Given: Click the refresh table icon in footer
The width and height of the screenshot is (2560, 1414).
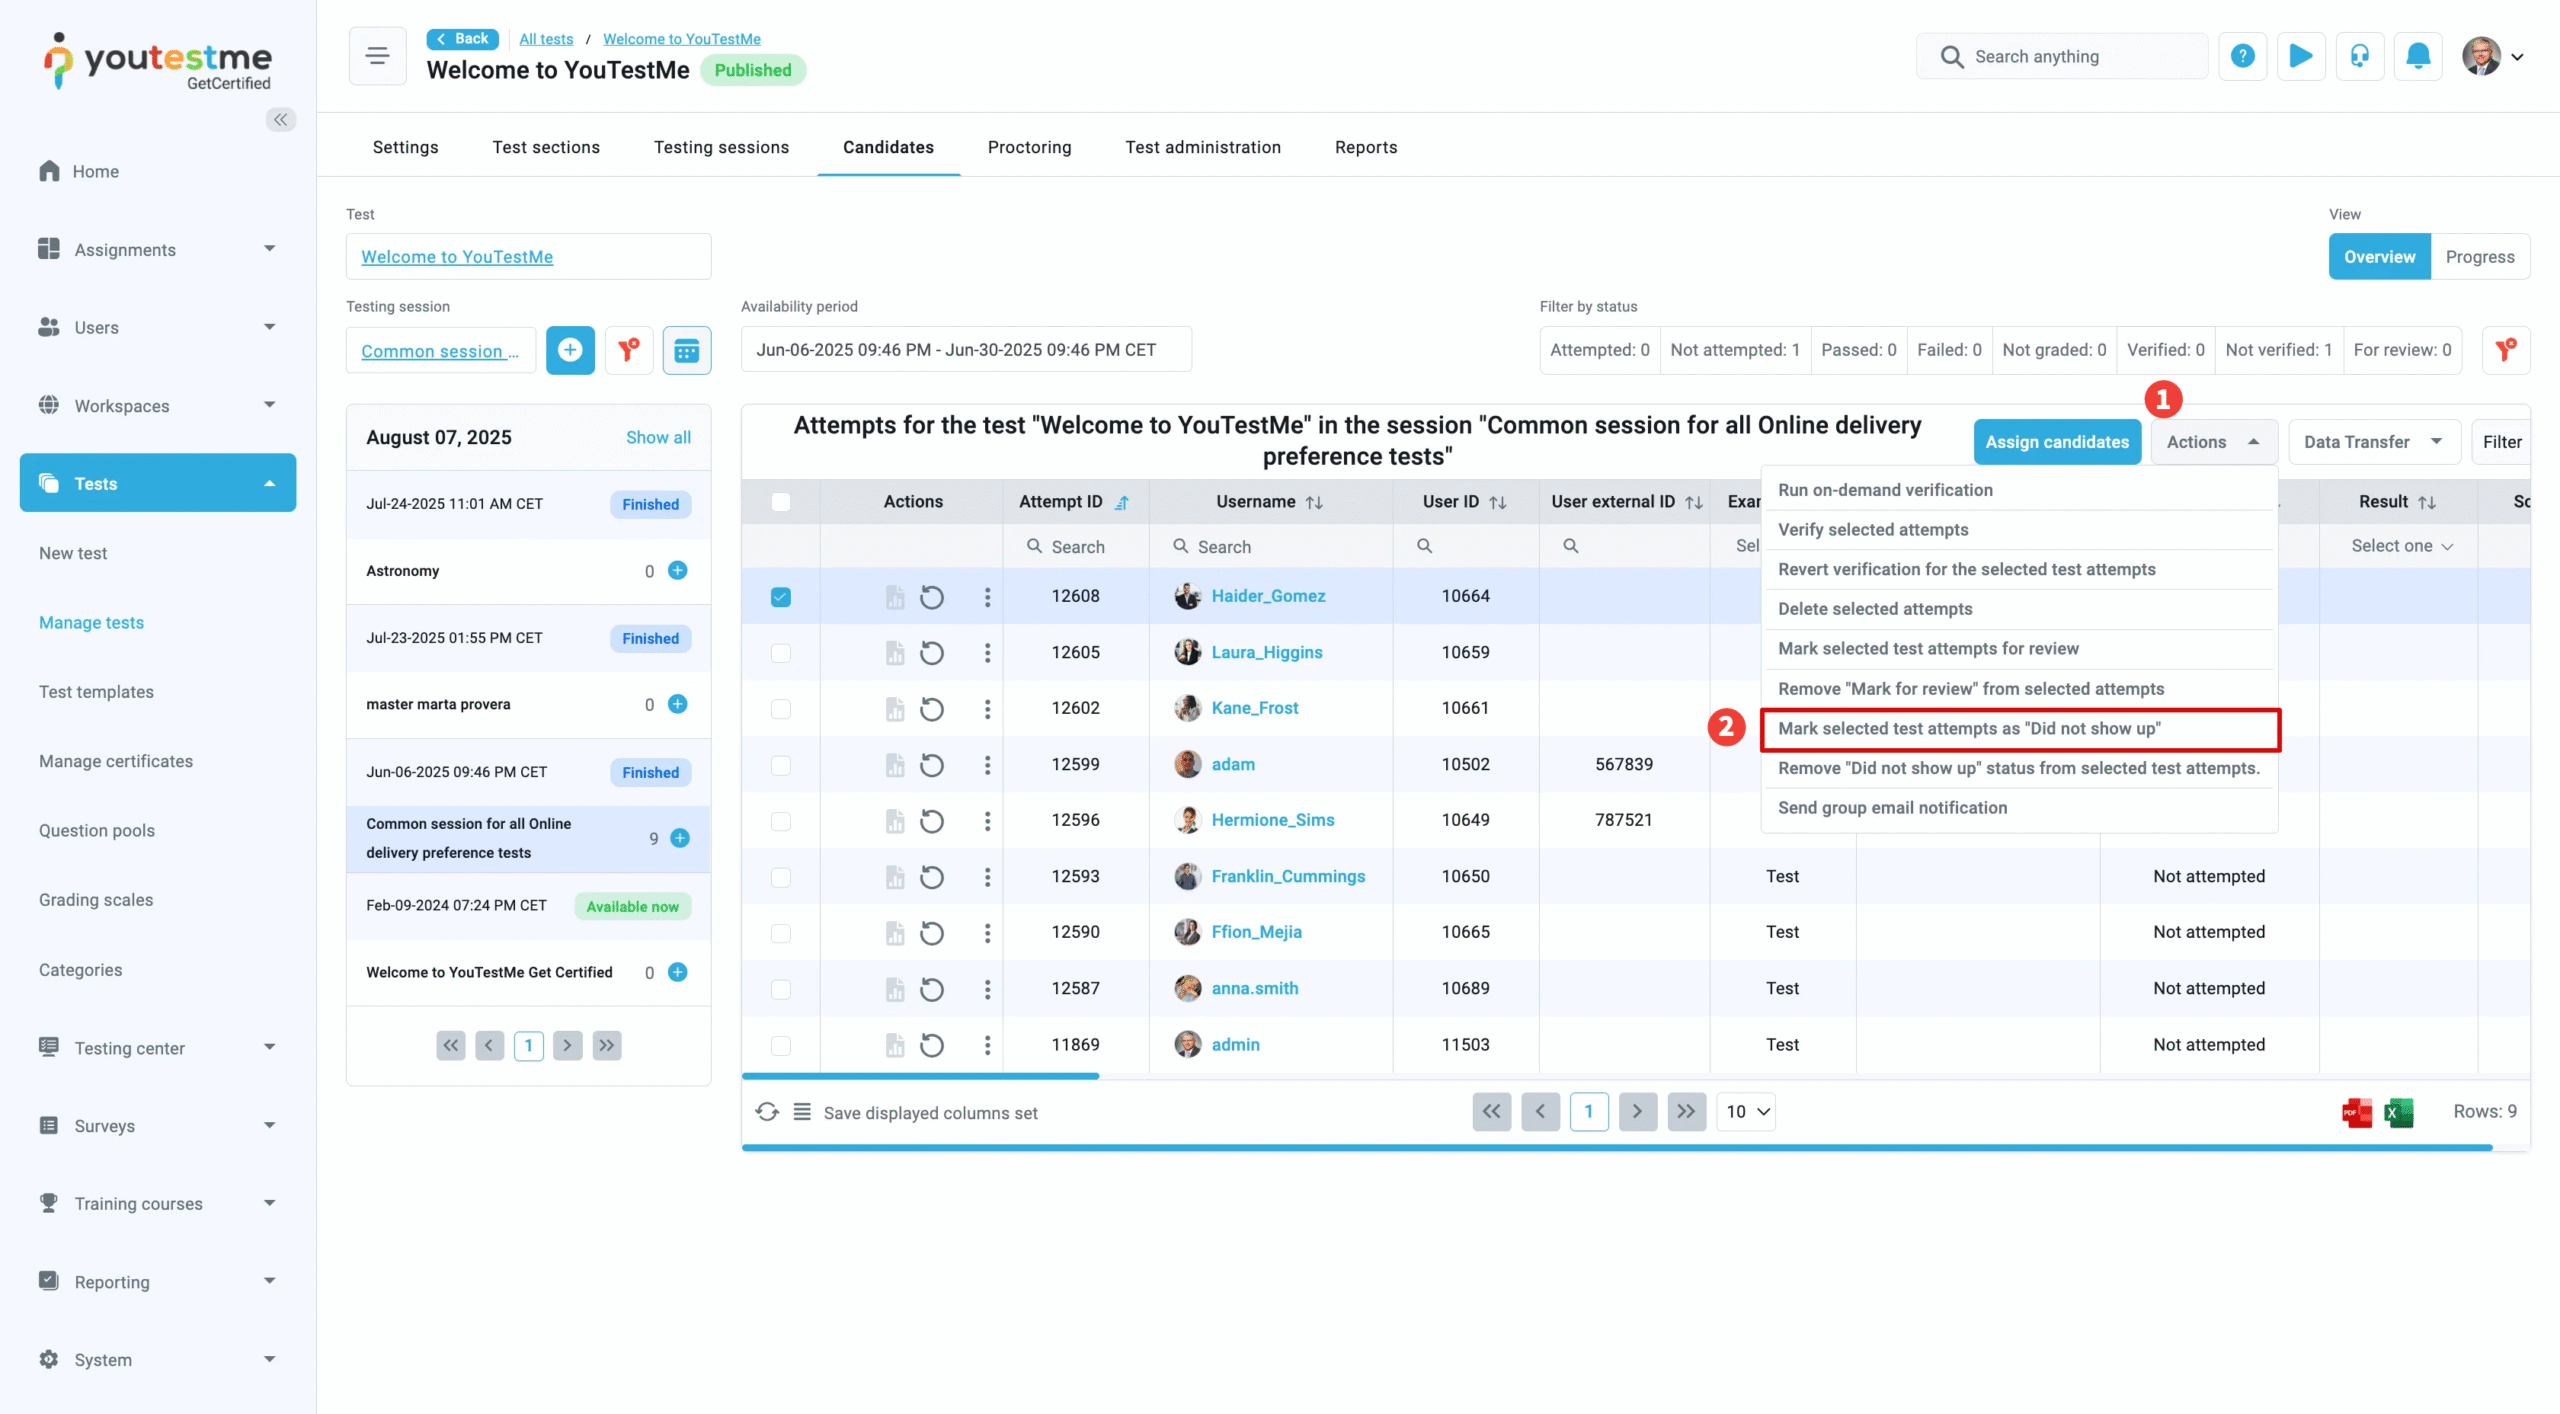Looking at the screenshot, I should [x=767, y=1112].
